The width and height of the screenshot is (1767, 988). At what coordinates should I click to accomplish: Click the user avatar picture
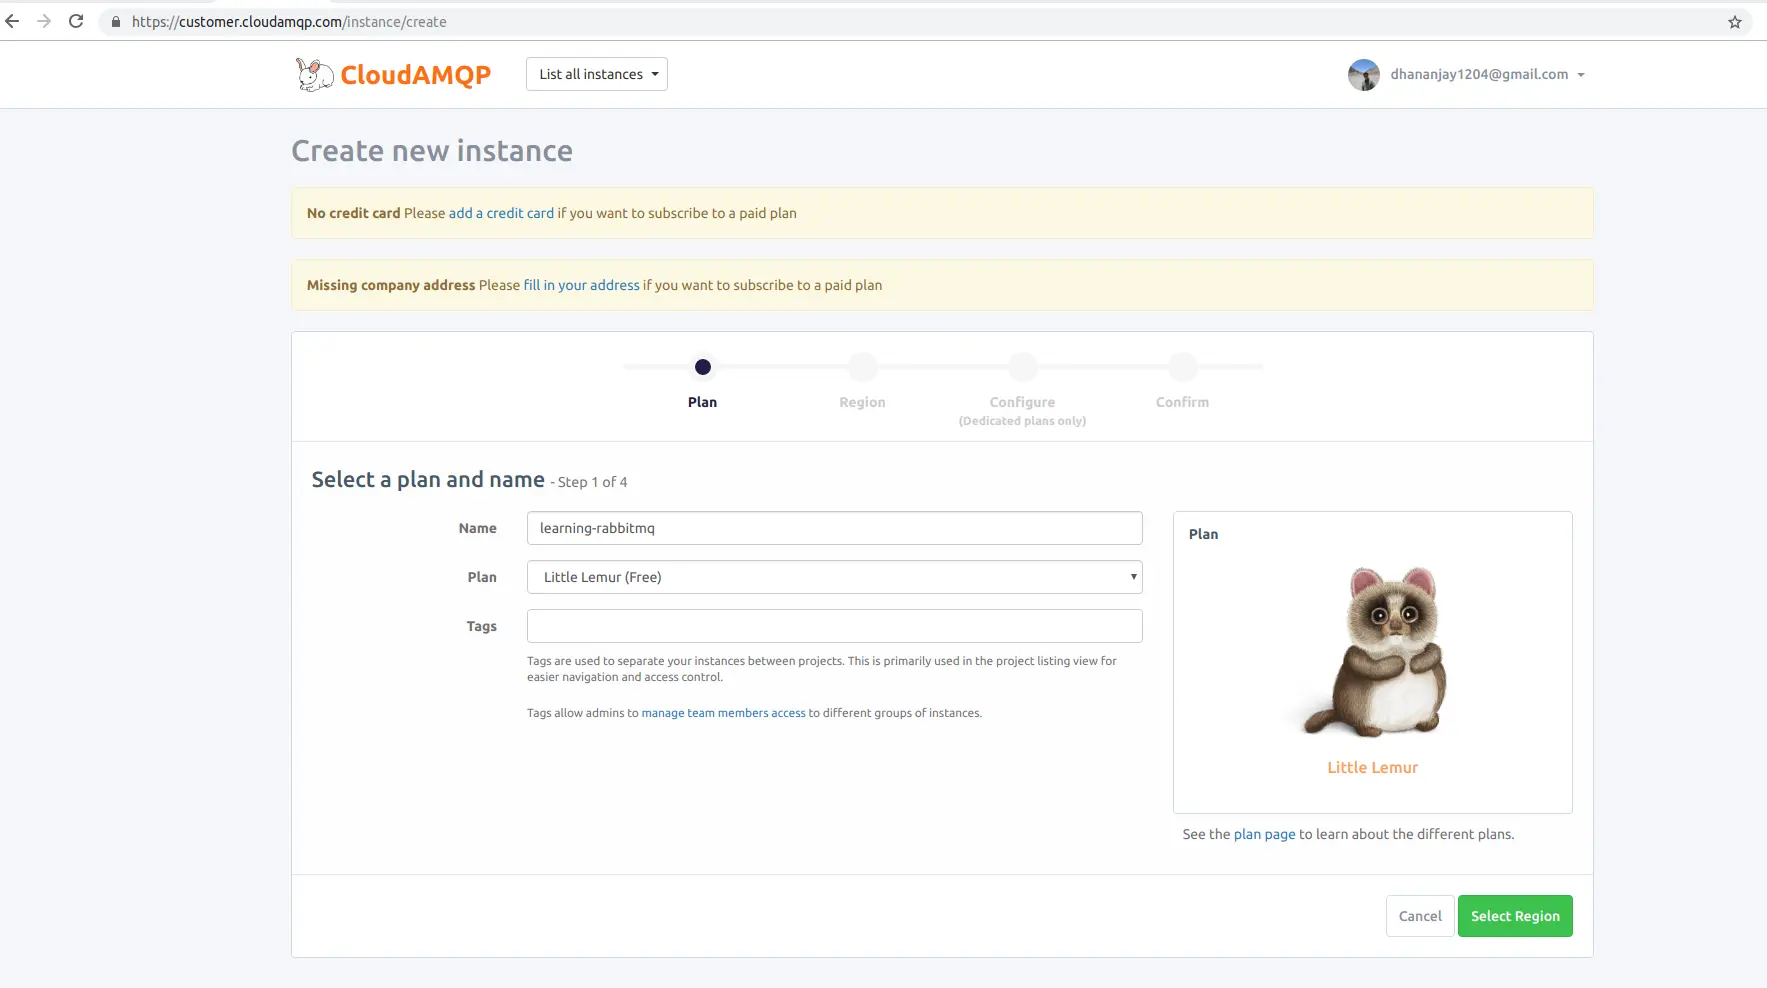pos(1364,75)
